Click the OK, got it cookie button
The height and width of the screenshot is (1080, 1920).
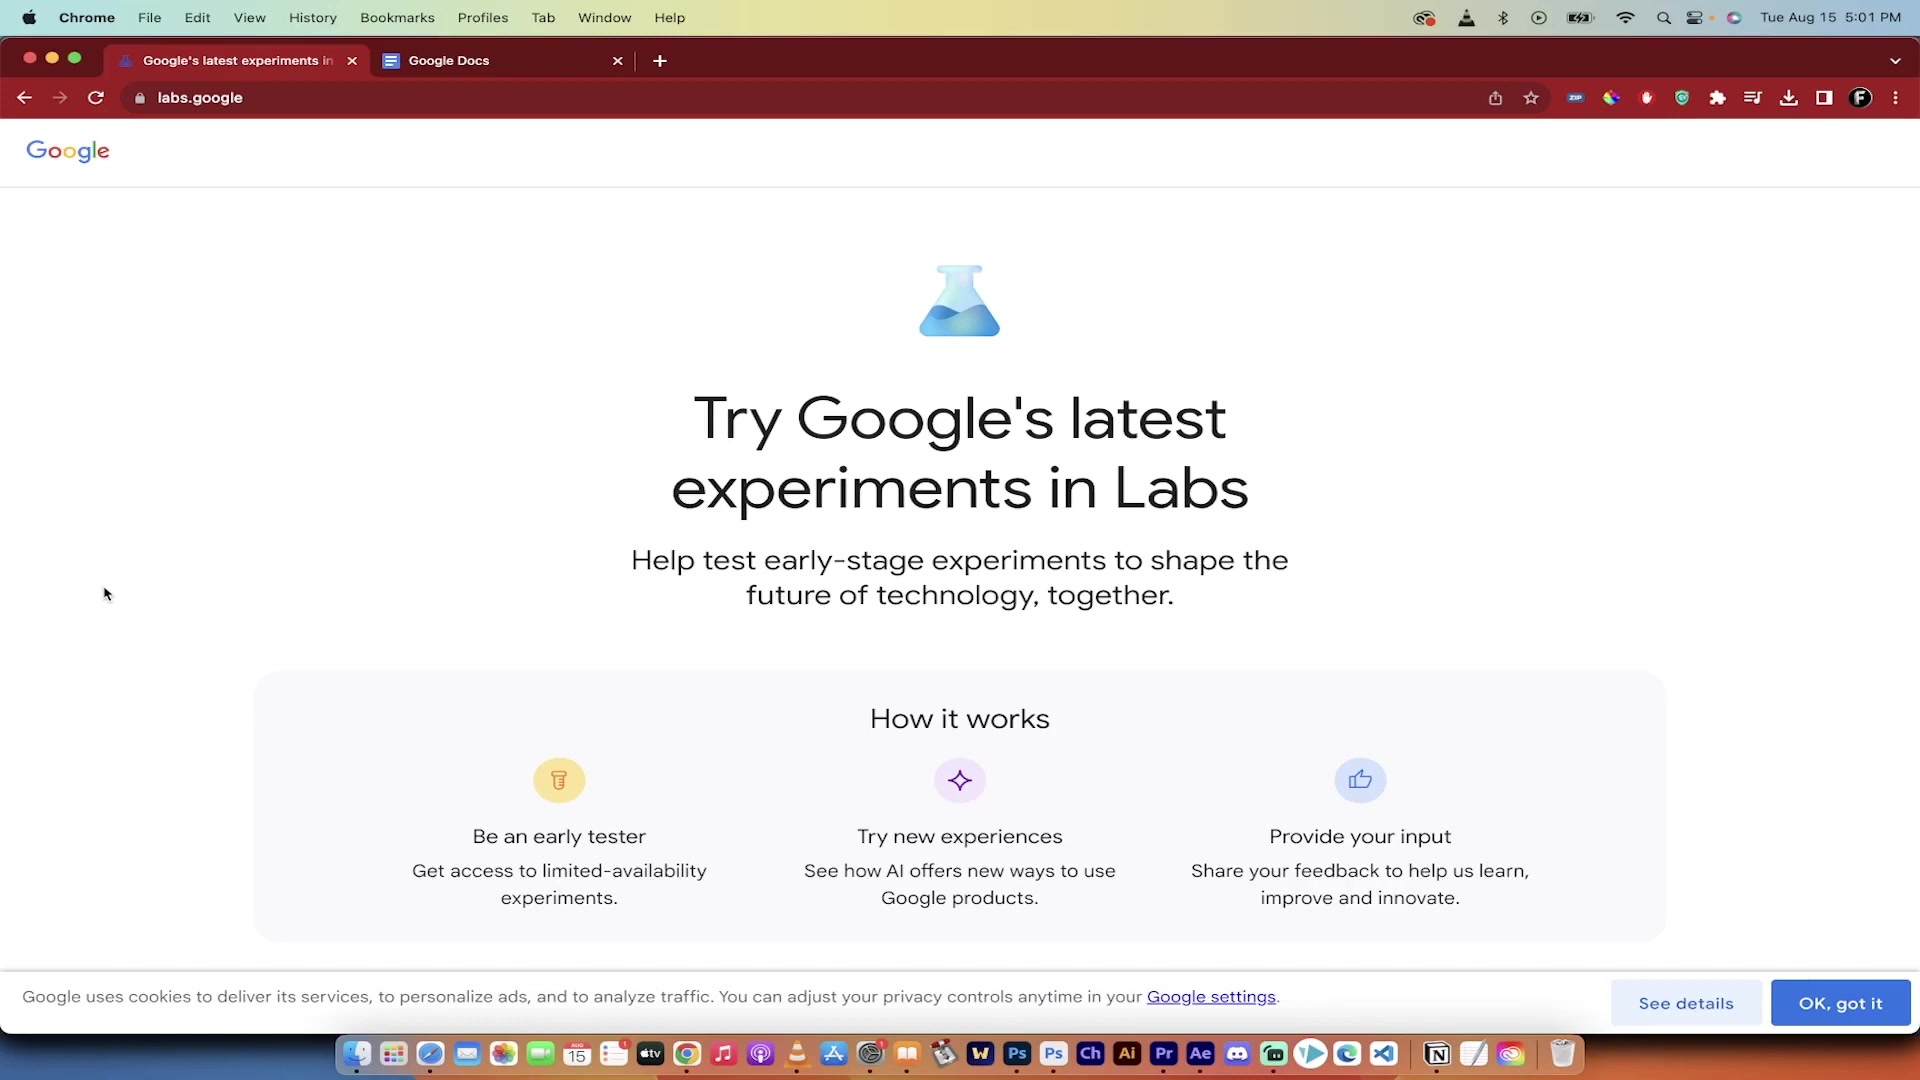[x=1840, y=1002]
